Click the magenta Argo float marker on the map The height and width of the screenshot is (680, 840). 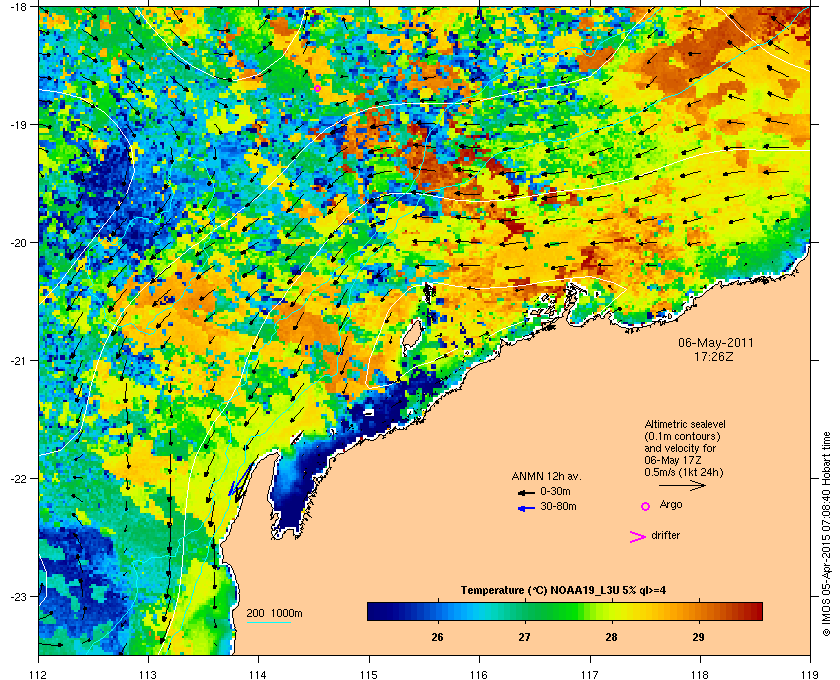(x=317, y=88)
